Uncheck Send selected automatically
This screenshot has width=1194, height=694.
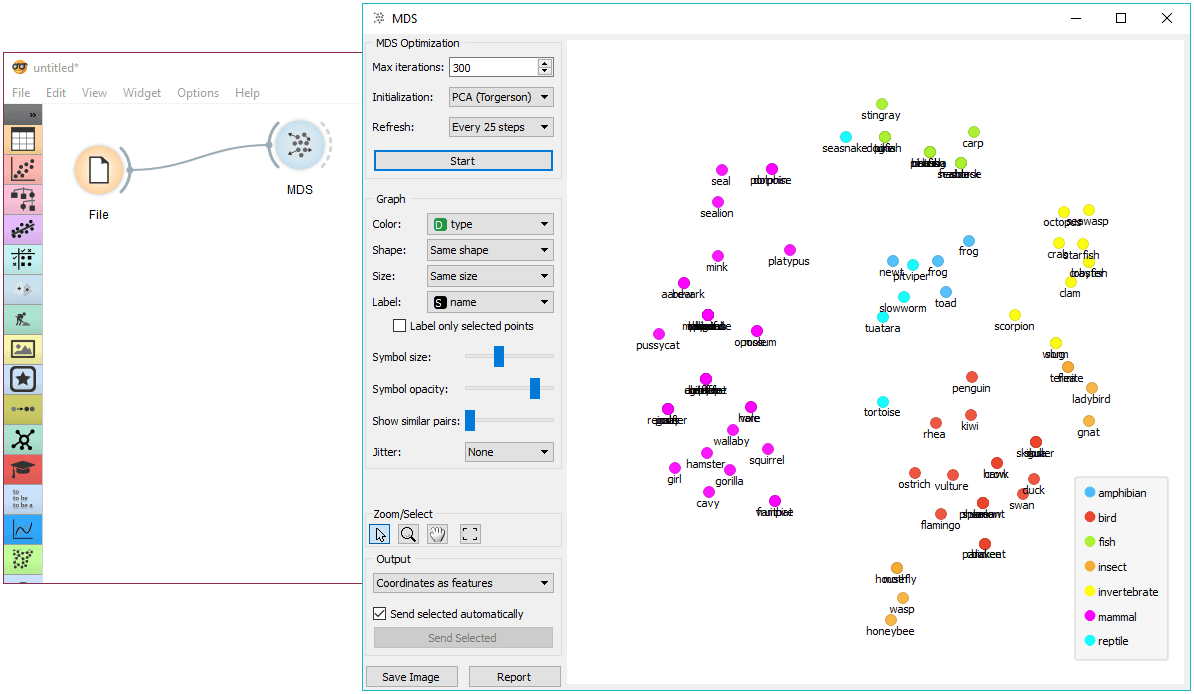click(379, 613)
